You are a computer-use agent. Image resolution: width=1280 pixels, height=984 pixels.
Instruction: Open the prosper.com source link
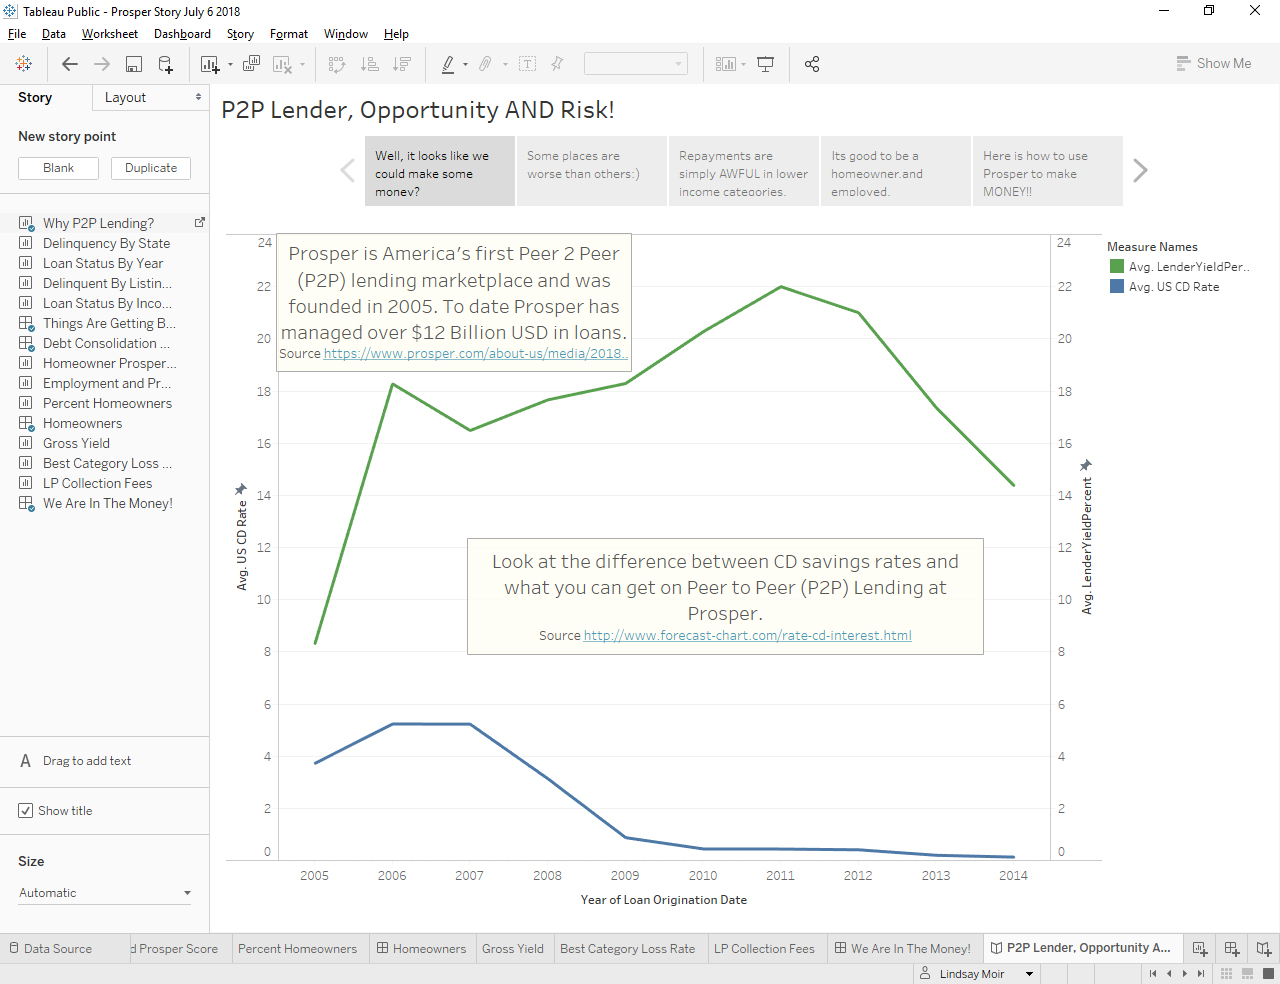pos(476,353)
